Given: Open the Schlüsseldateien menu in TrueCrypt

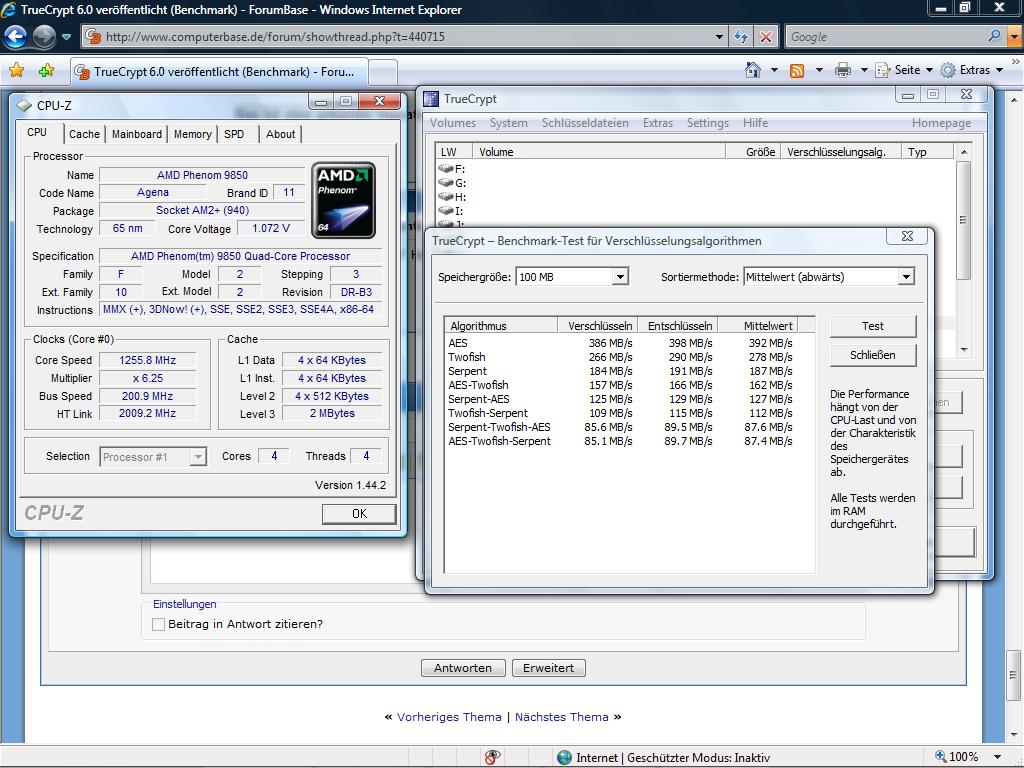Looking at the screenshot, I should [585, 123].
